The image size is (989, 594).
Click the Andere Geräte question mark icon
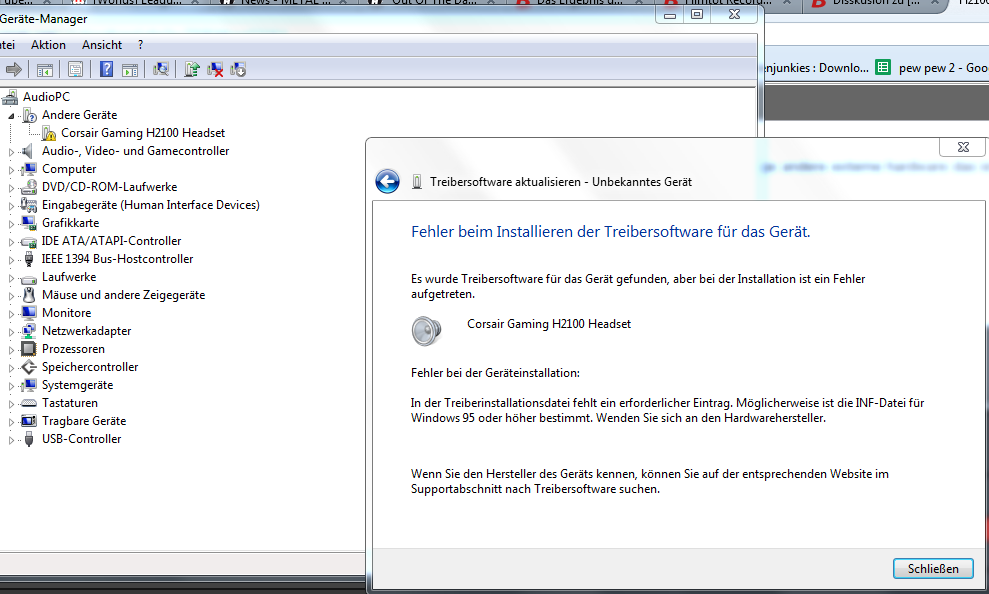pyautogui.click(x=29, y=115)
